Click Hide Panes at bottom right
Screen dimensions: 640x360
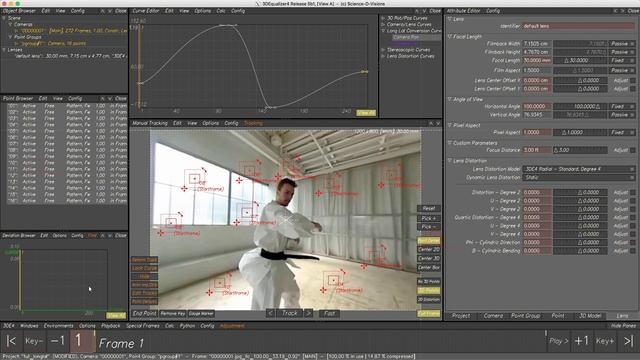[x=623, y=326]
